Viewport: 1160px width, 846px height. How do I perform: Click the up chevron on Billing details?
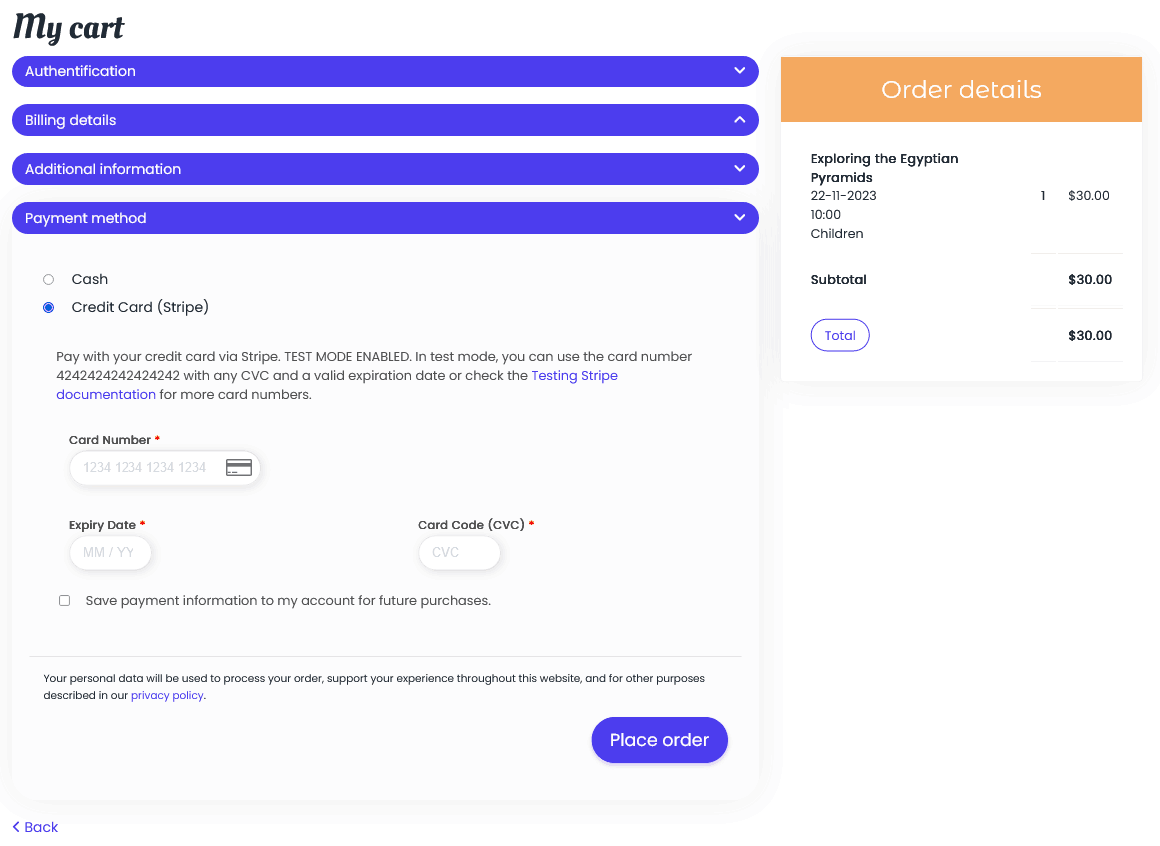[739, 120]
